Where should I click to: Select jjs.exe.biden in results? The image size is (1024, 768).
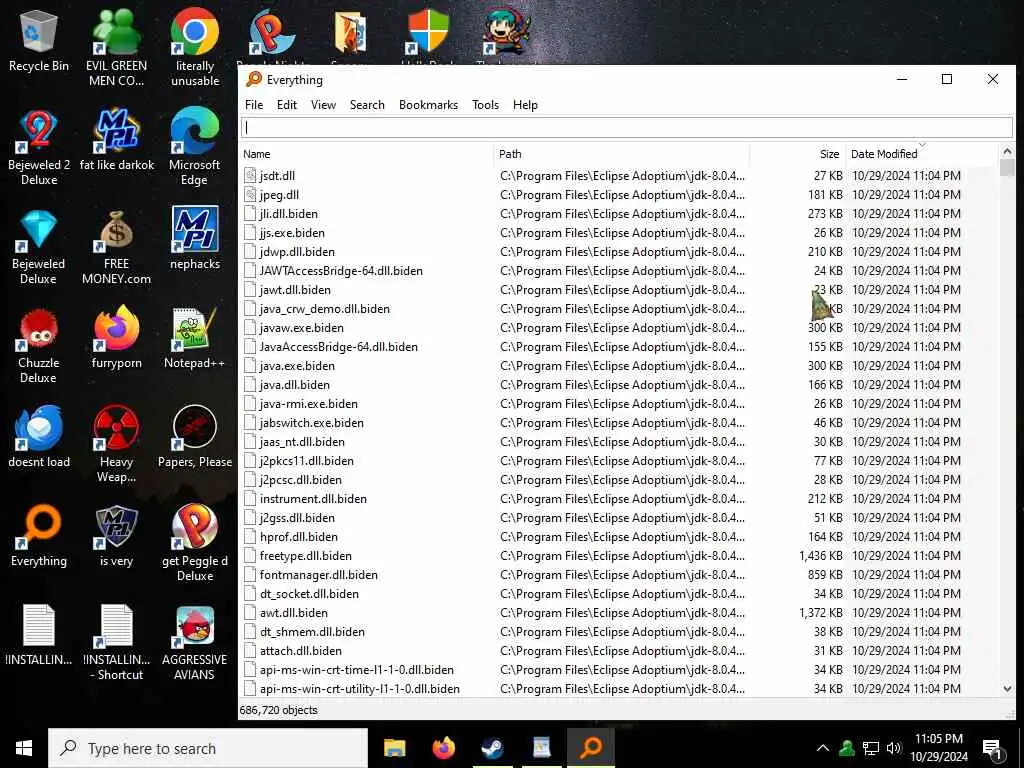click(619, 232)
